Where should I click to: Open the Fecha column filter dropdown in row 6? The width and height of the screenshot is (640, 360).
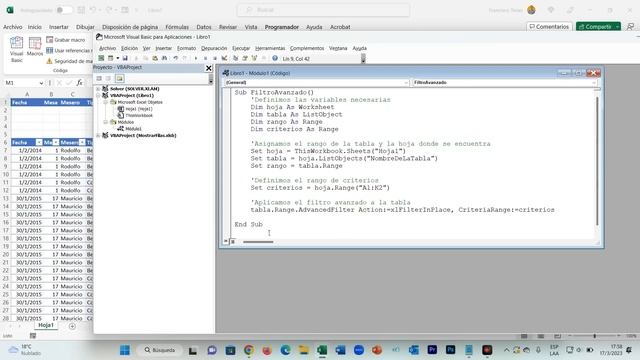coord(39,142)
